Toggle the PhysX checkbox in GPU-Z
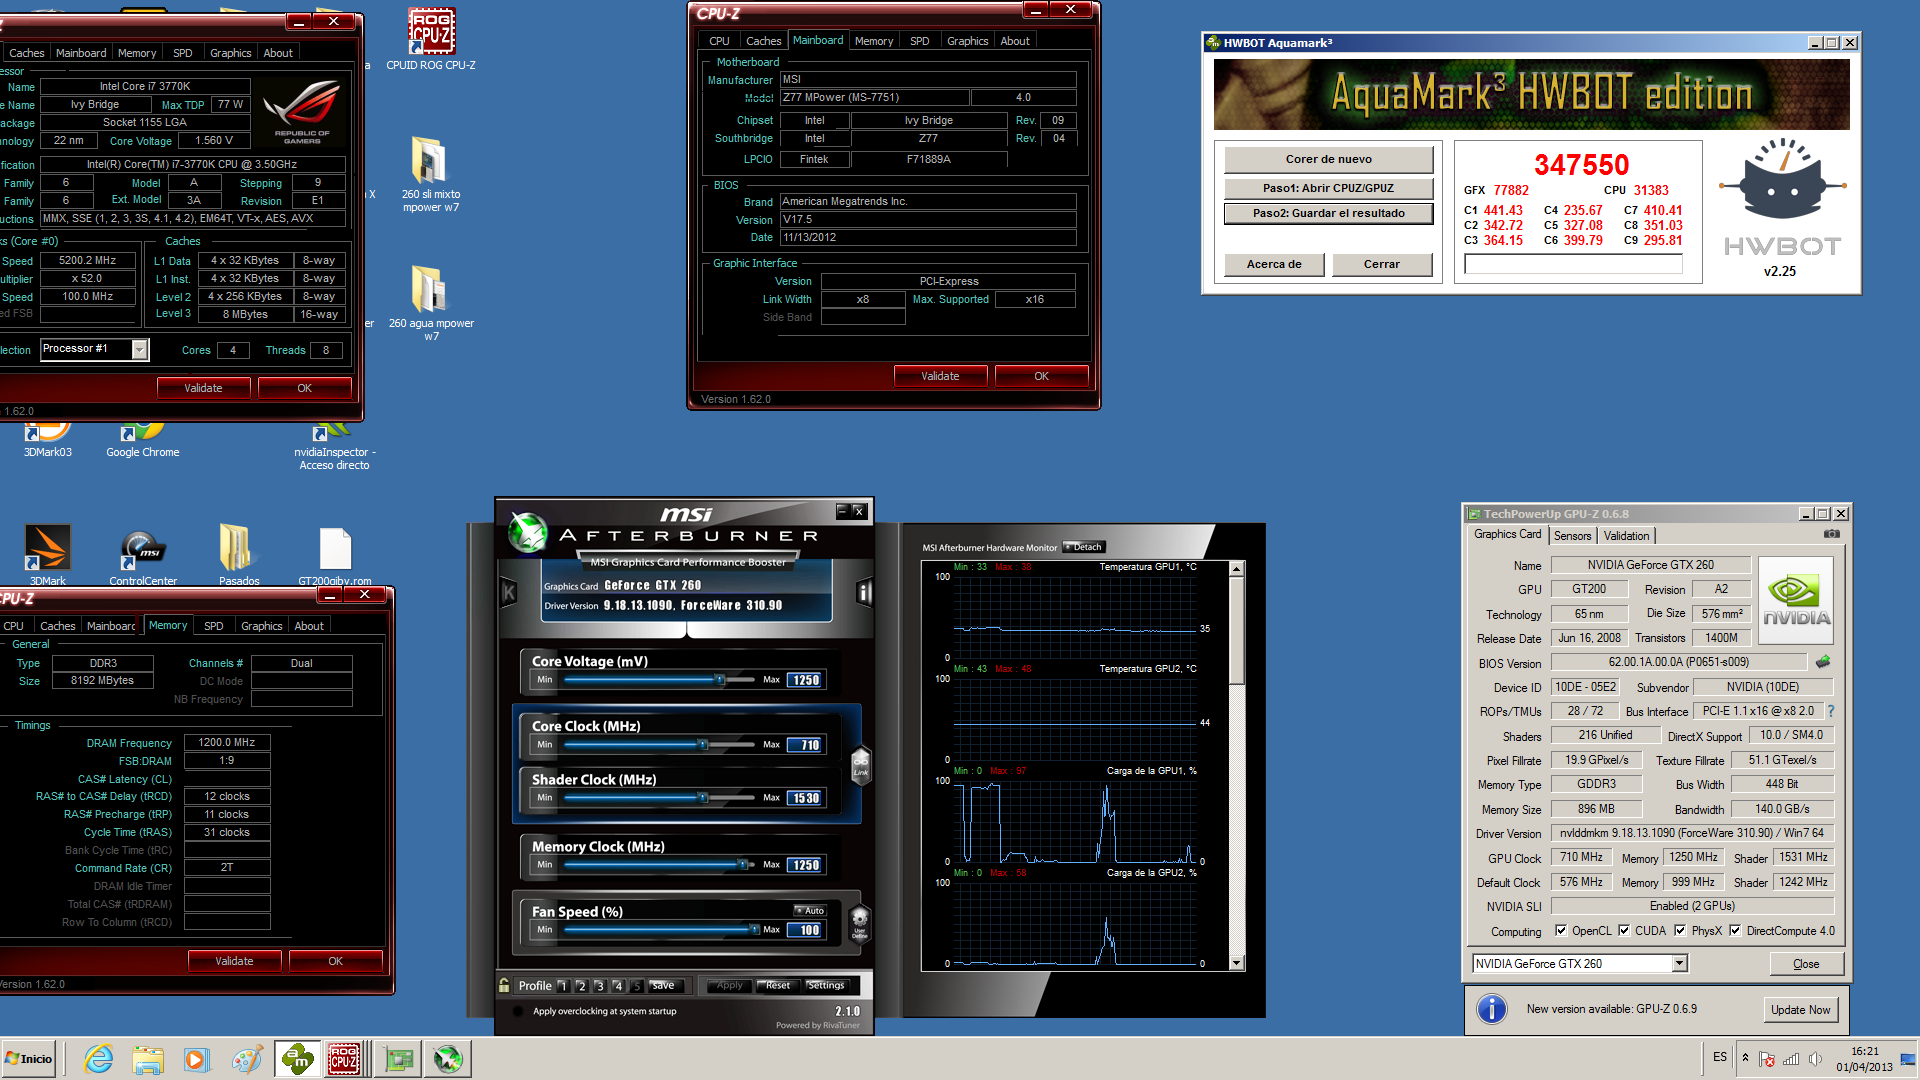 [x=1681, y=930]
